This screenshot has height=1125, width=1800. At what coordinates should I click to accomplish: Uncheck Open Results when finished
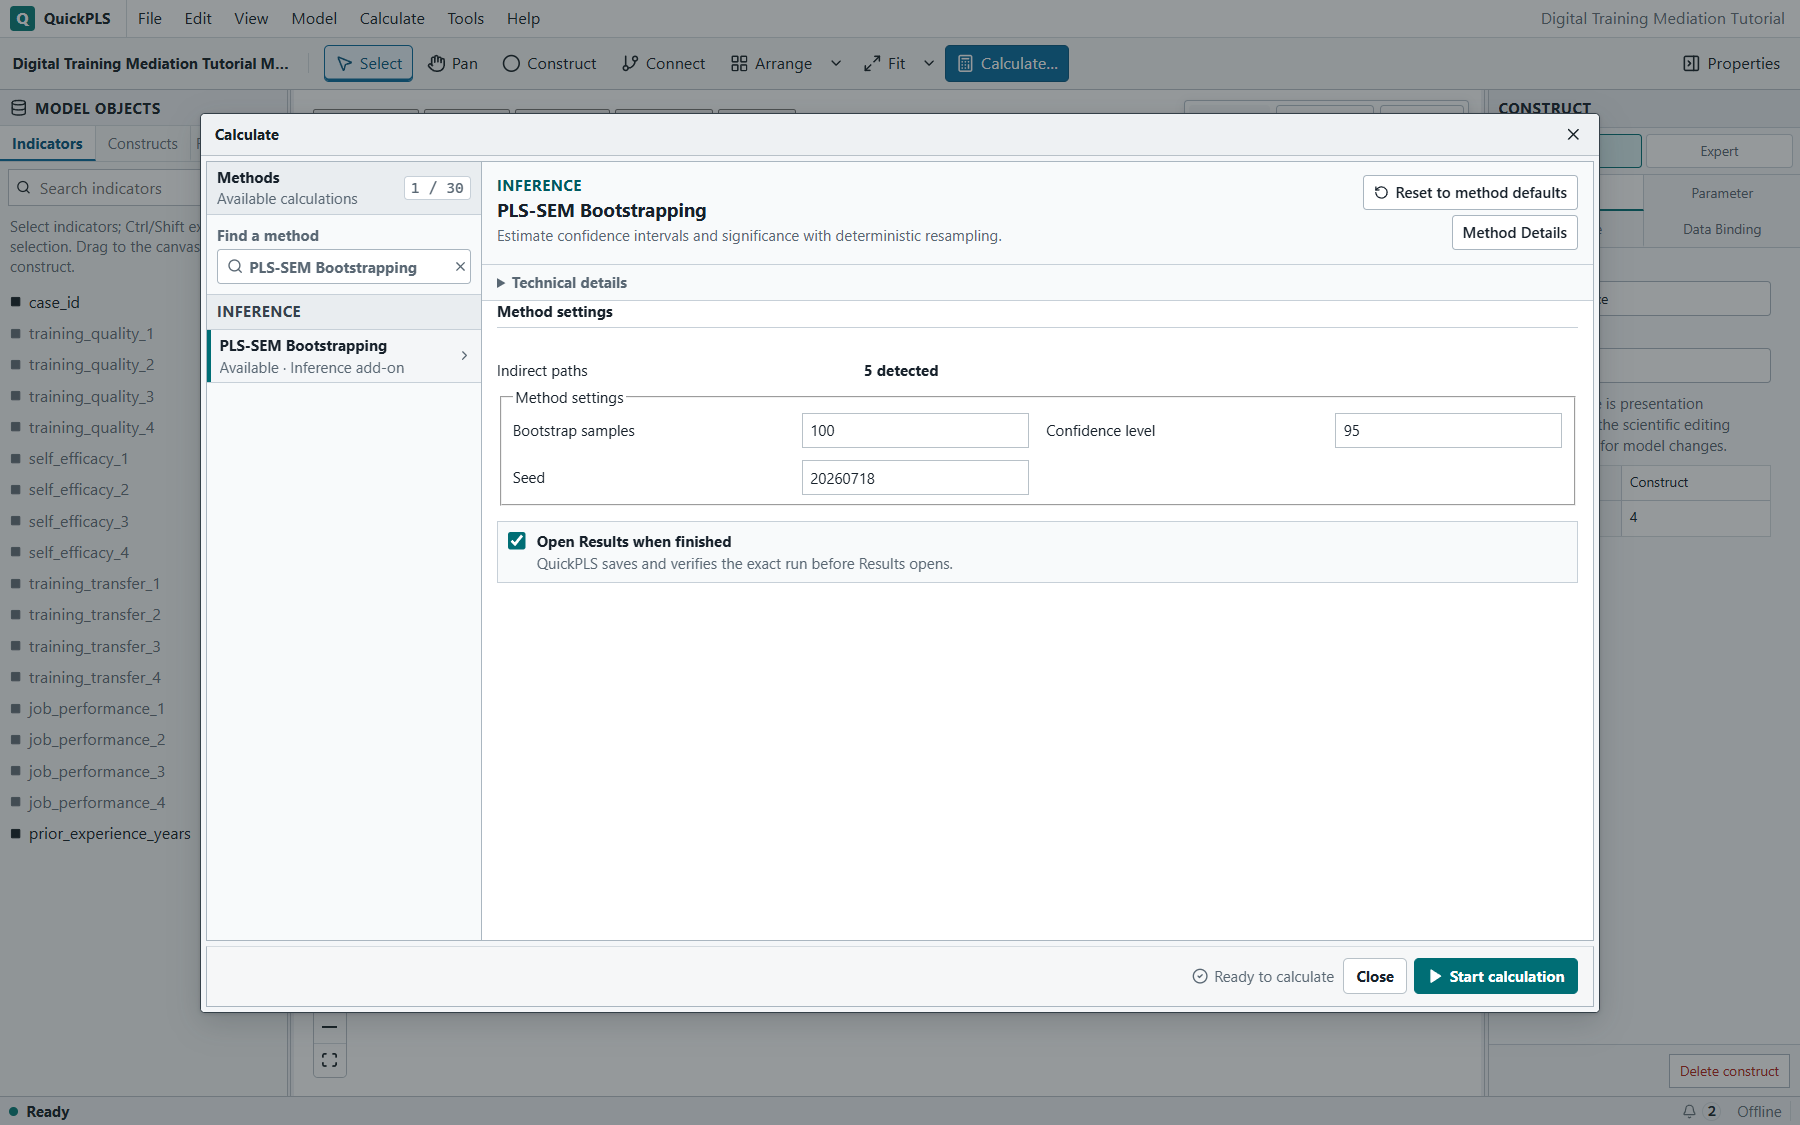point(517,541)
